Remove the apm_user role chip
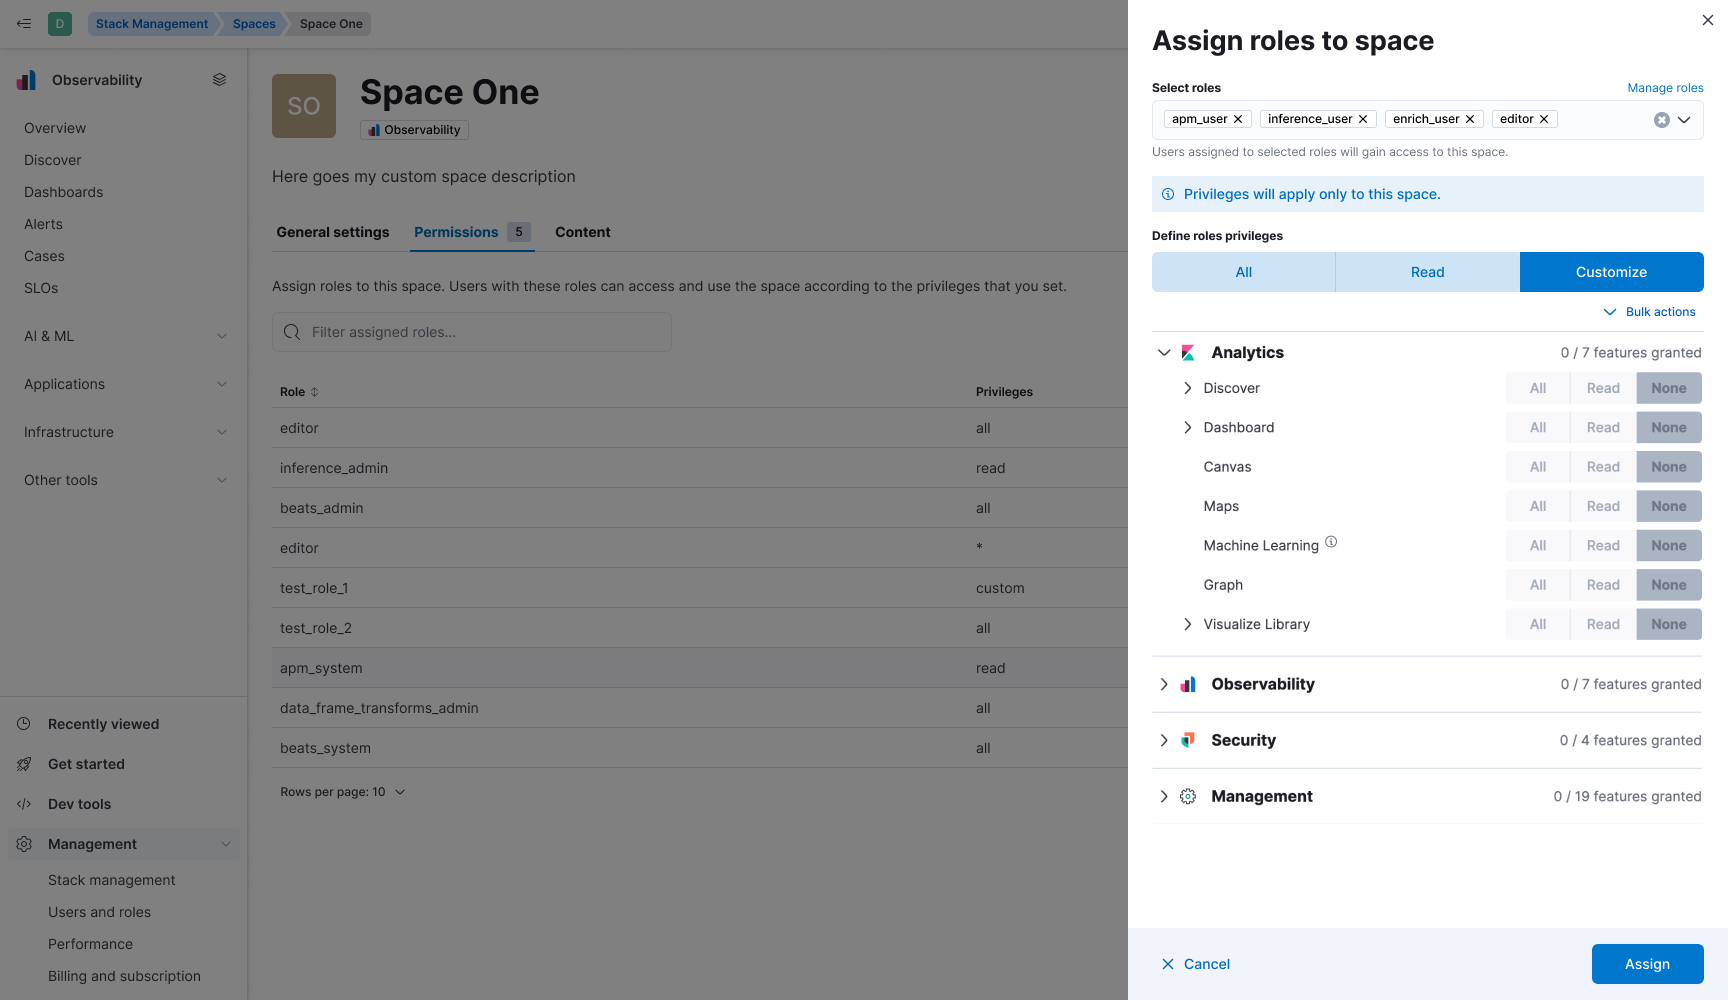This screenshot has width=1728, height=1000. pyautogui.click(x=1238, y=118)
